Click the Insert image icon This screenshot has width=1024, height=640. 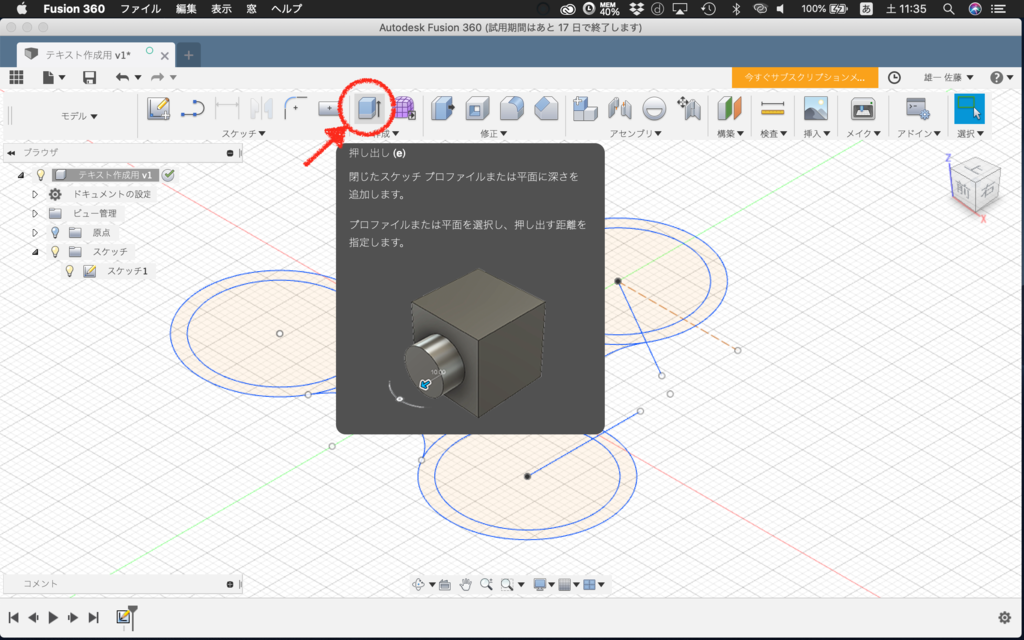[x=816, y=108]
